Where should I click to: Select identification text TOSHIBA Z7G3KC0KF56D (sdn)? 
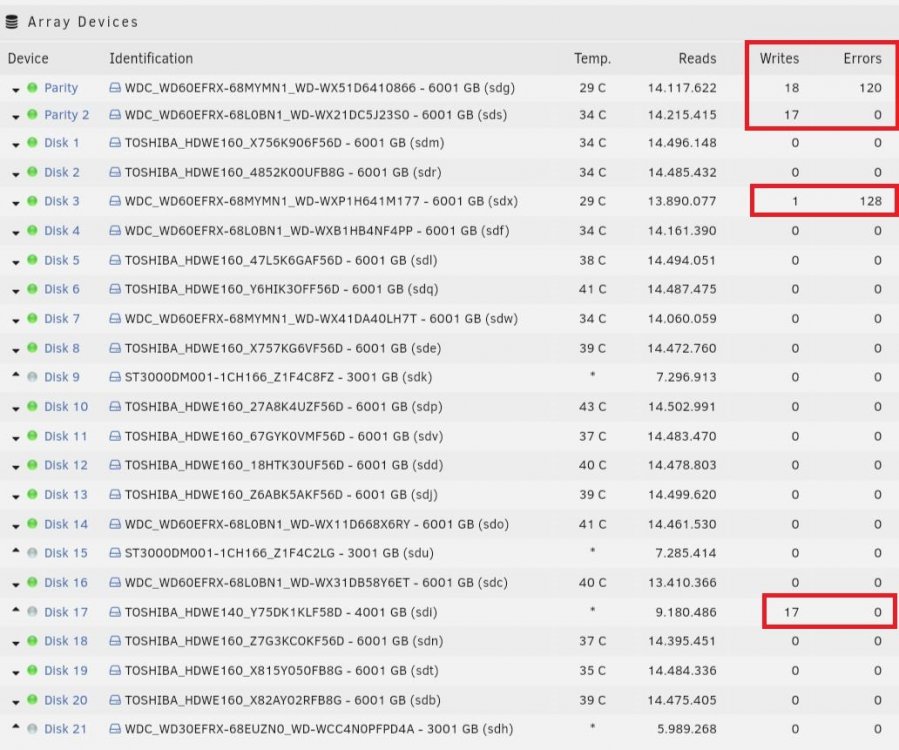(284, 641)
